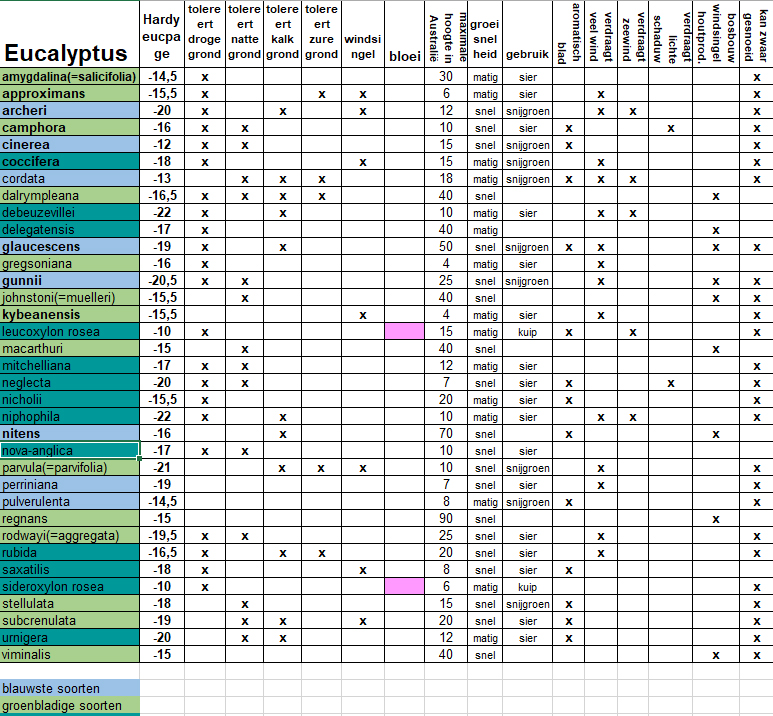
Task: Select the 'glaucescens' species cell
Action: (70, 247)
